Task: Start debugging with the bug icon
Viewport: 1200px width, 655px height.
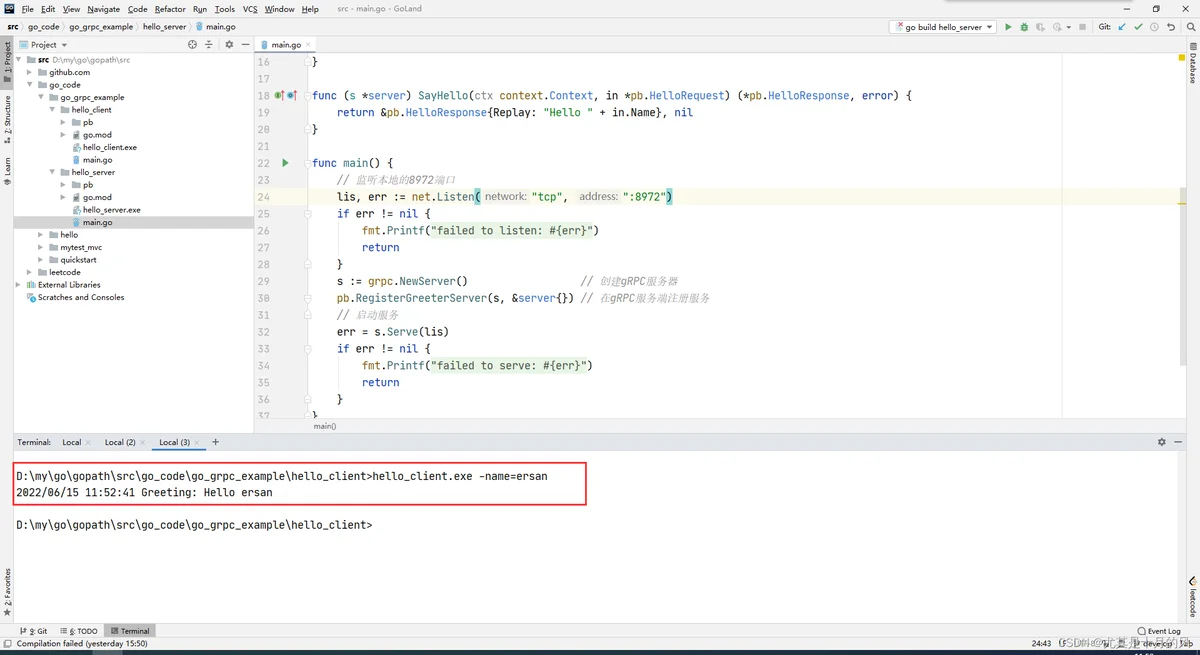Action: tap(1024, 27)
